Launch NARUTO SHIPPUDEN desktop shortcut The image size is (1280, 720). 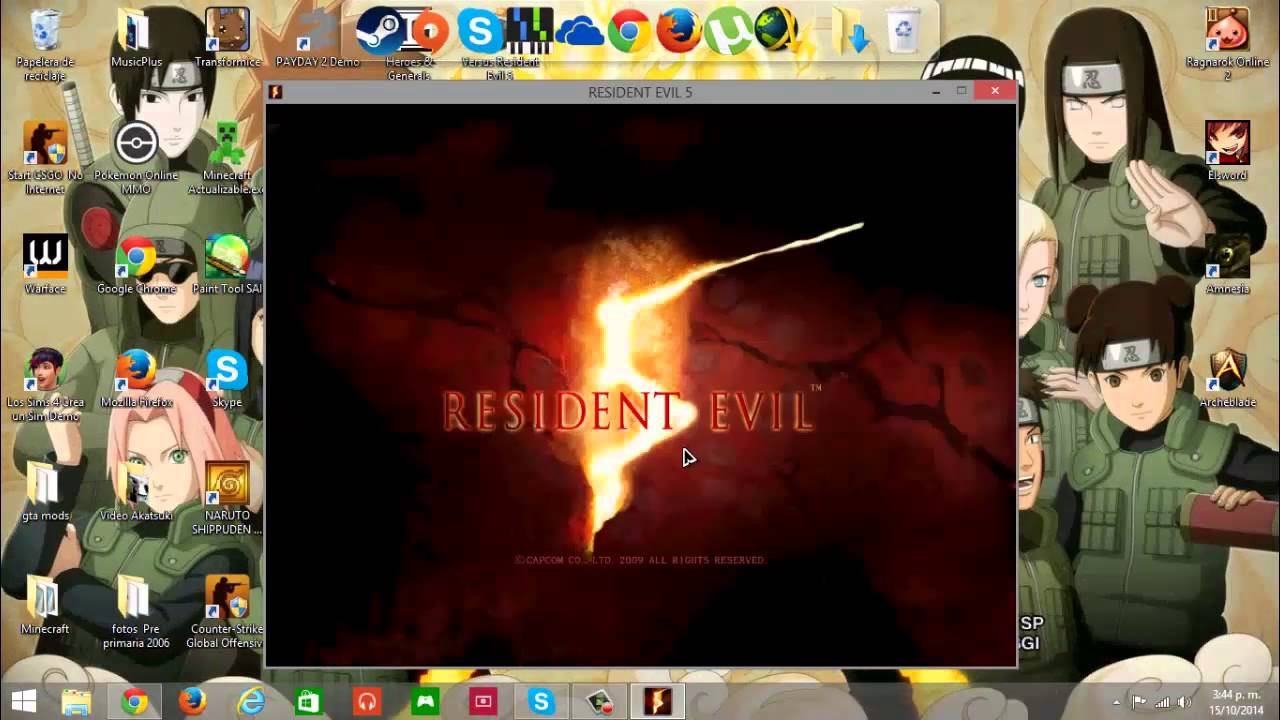227,499
